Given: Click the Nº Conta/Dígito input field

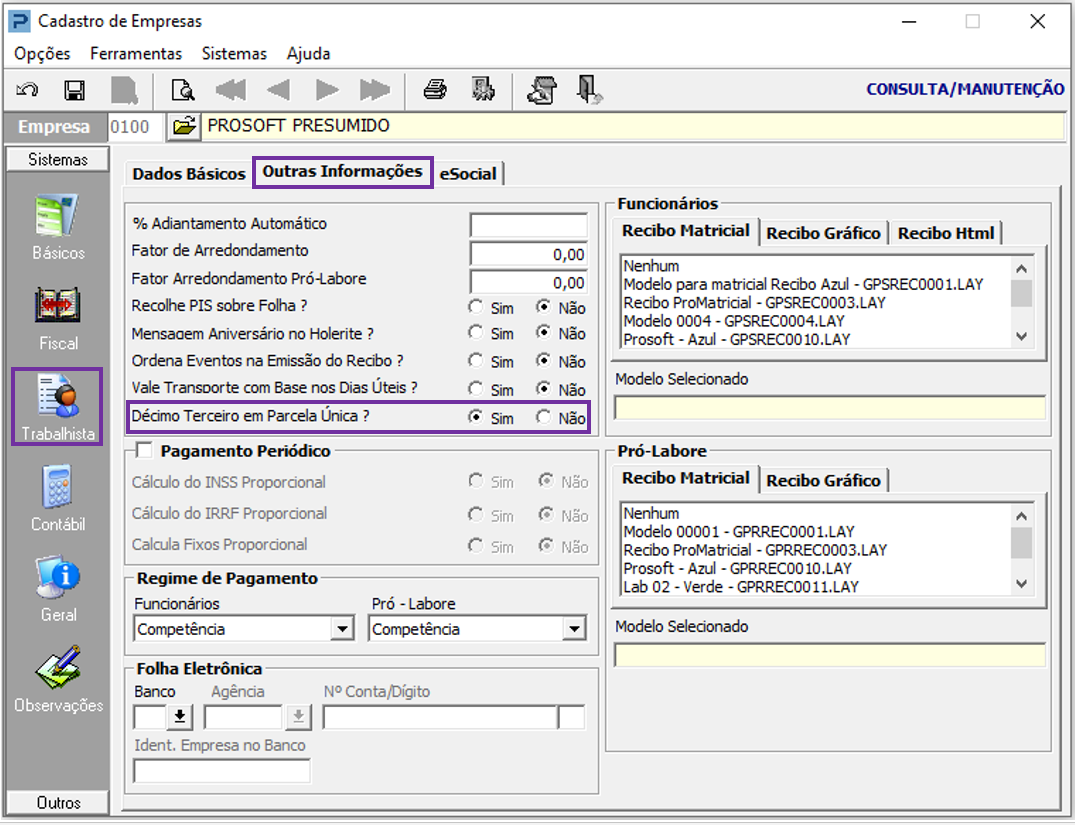Looking at the screenshot, I should [439, 717].
